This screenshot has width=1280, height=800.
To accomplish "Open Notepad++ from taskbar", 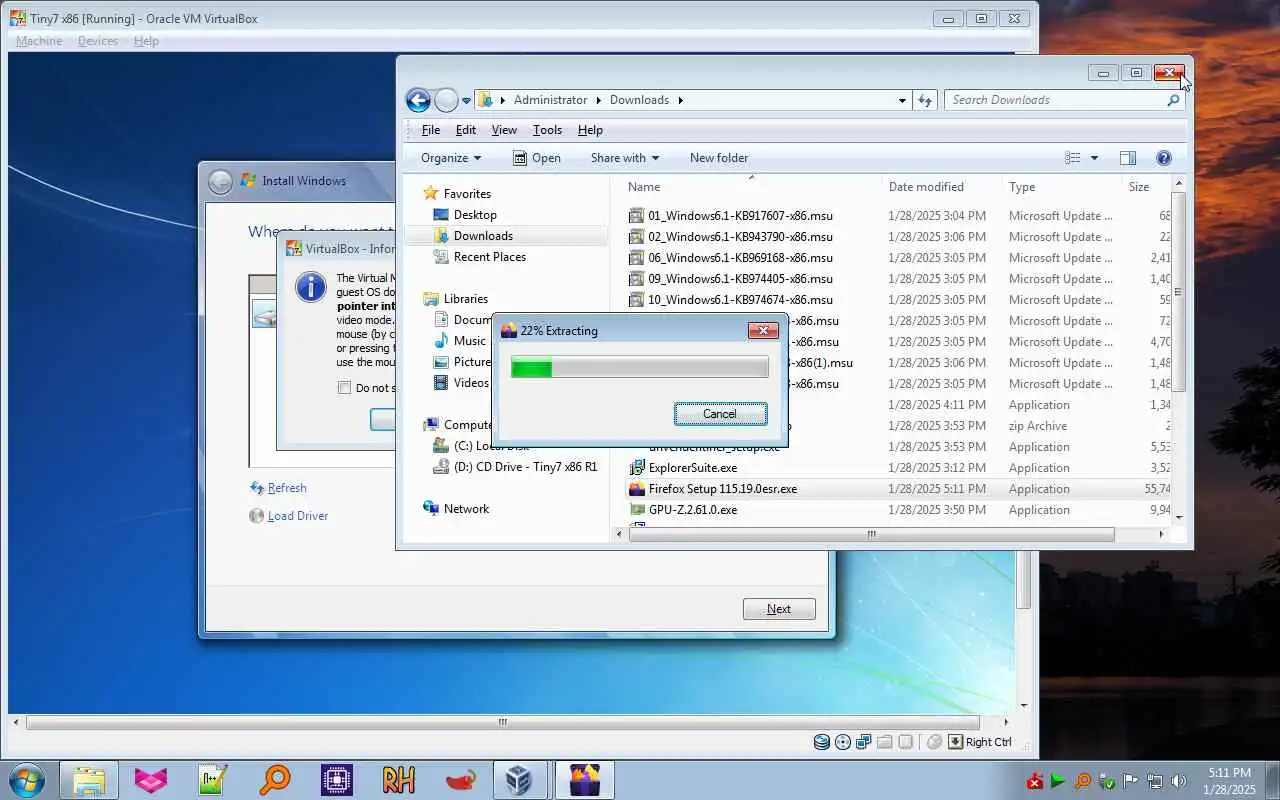I will [x=213, y=780].
